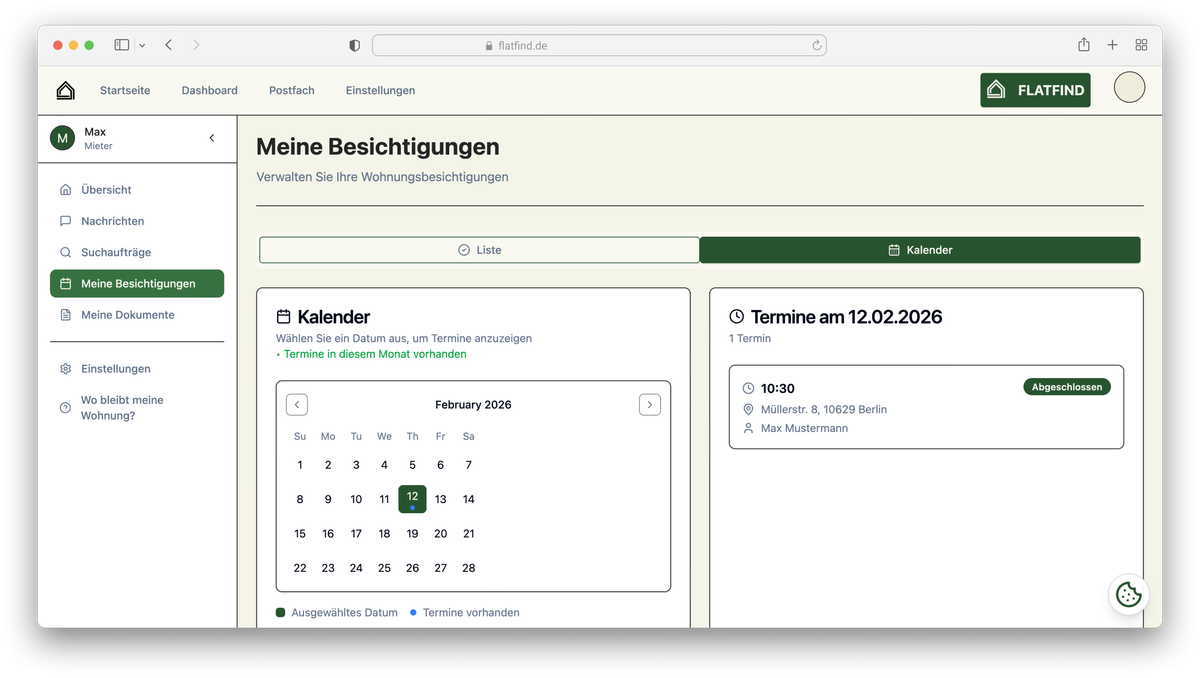Click the FLATFIND logo button
Screen dimensions: 1200x678
click(x=1035, y=89)
